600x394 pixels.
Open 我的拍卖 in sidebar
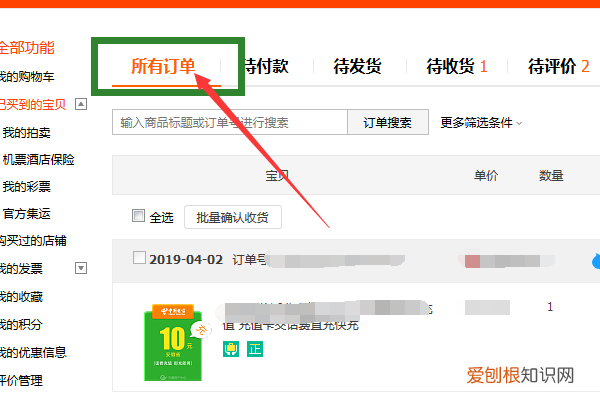pyautogui.click(x=26, y=132)
